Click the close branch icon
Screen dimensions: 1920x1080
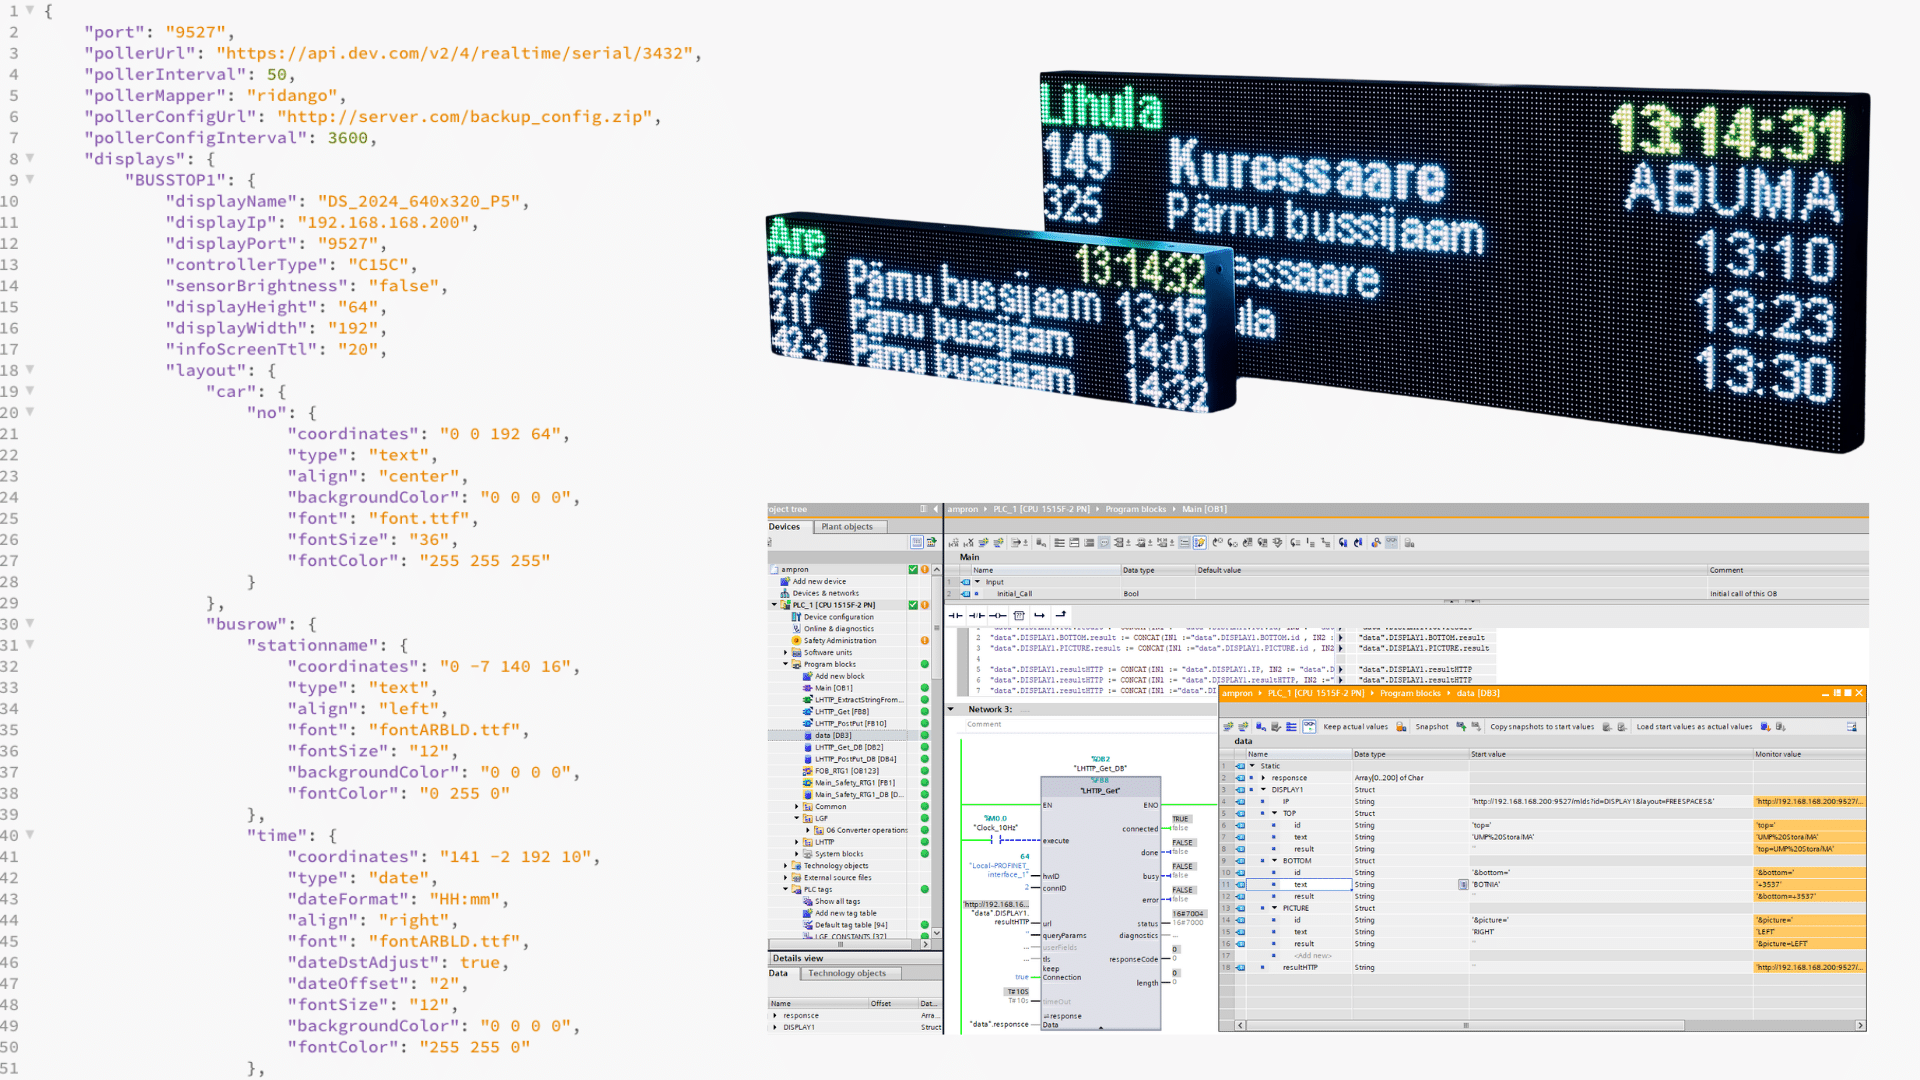pos(1061,615)
